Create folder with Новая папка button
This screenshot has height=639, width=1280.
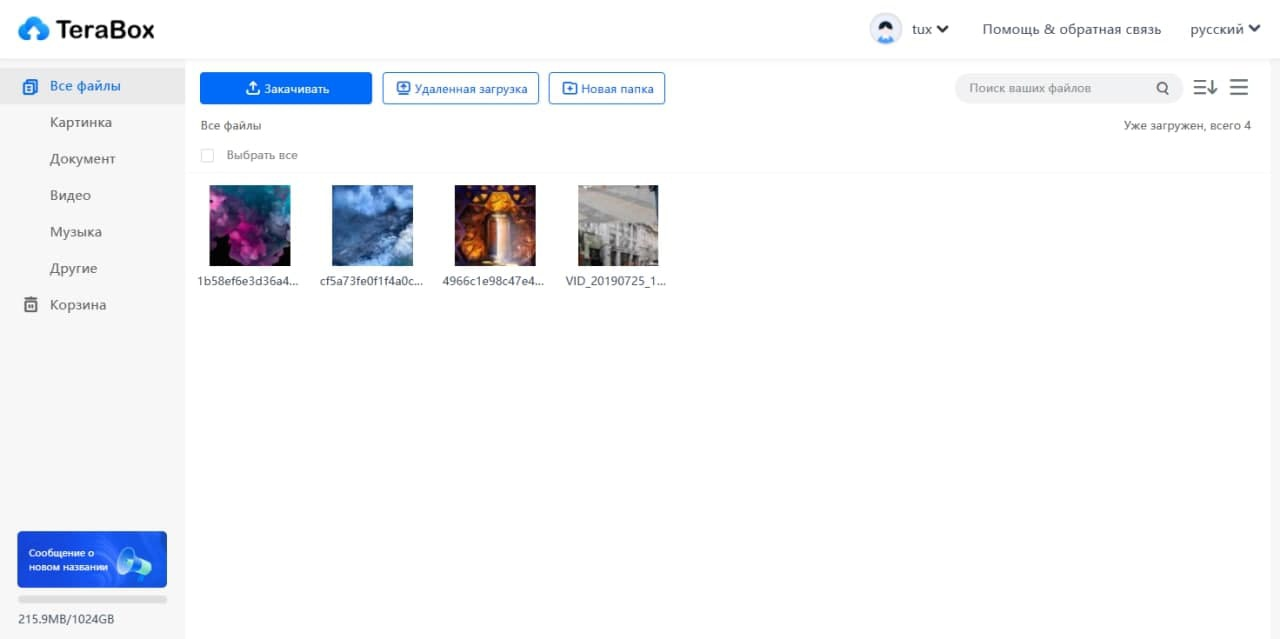click(x=607, y=88)
